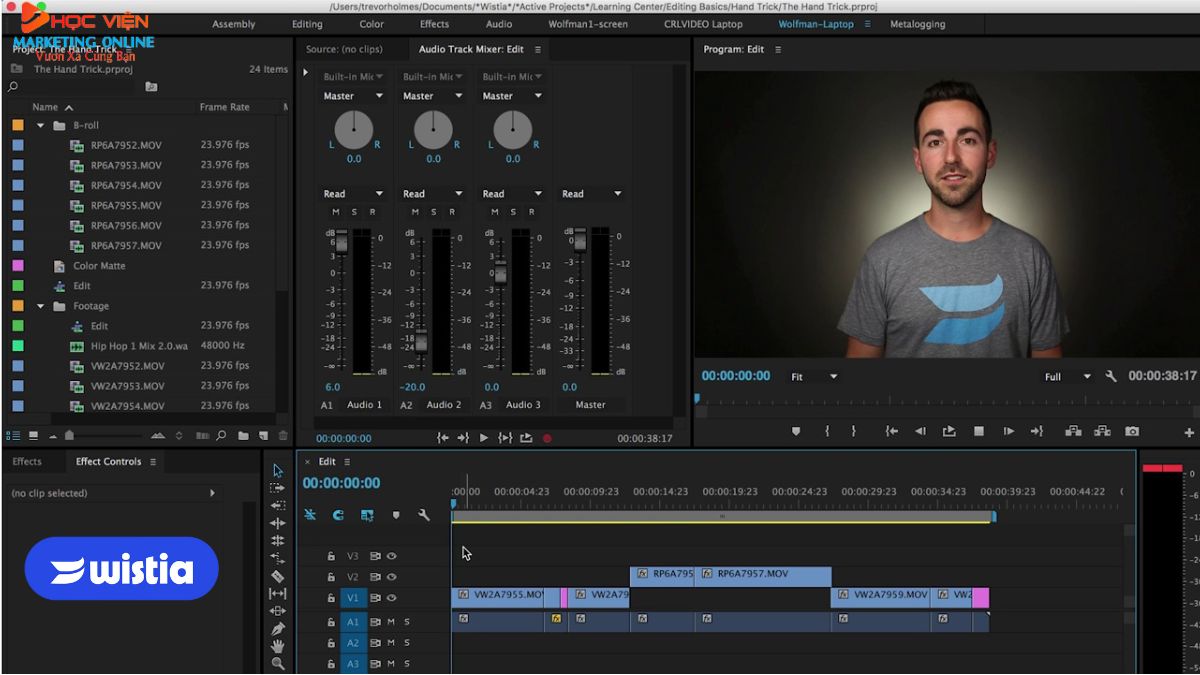The width and height of the screenshot is (1200, 675).
Task: Select the Track Select Forward tool
Action: 278,488
